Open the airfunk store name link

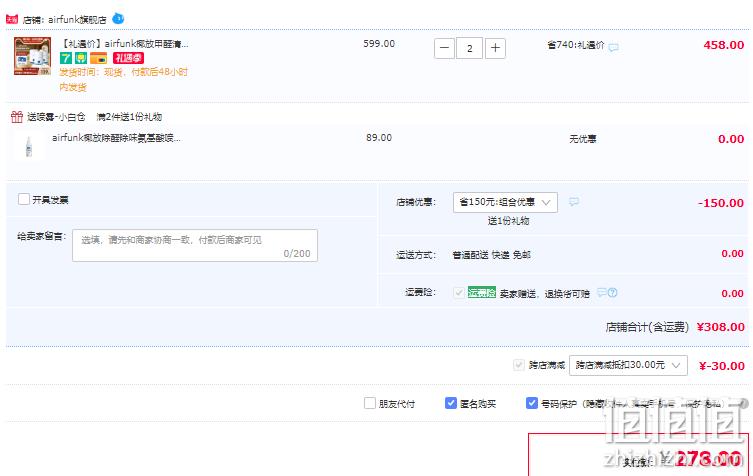click(x=77, y=20)
